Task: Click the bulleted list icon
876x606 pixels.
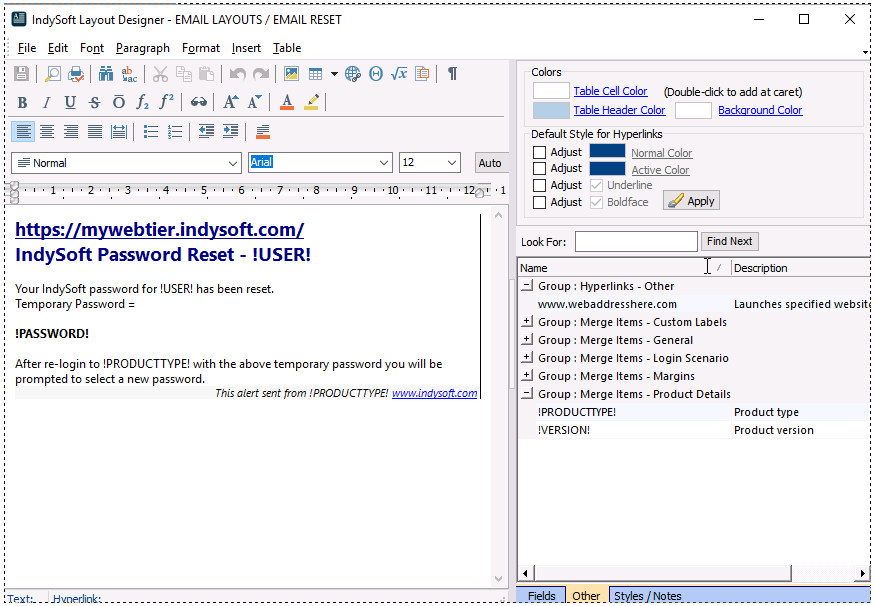Action: point(151,131)
